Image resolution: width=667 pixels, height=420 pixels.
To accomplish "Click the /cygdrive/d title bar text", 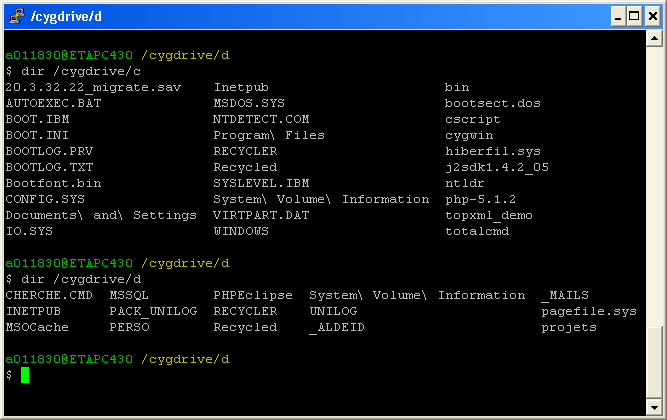I will tap(66, 17).
